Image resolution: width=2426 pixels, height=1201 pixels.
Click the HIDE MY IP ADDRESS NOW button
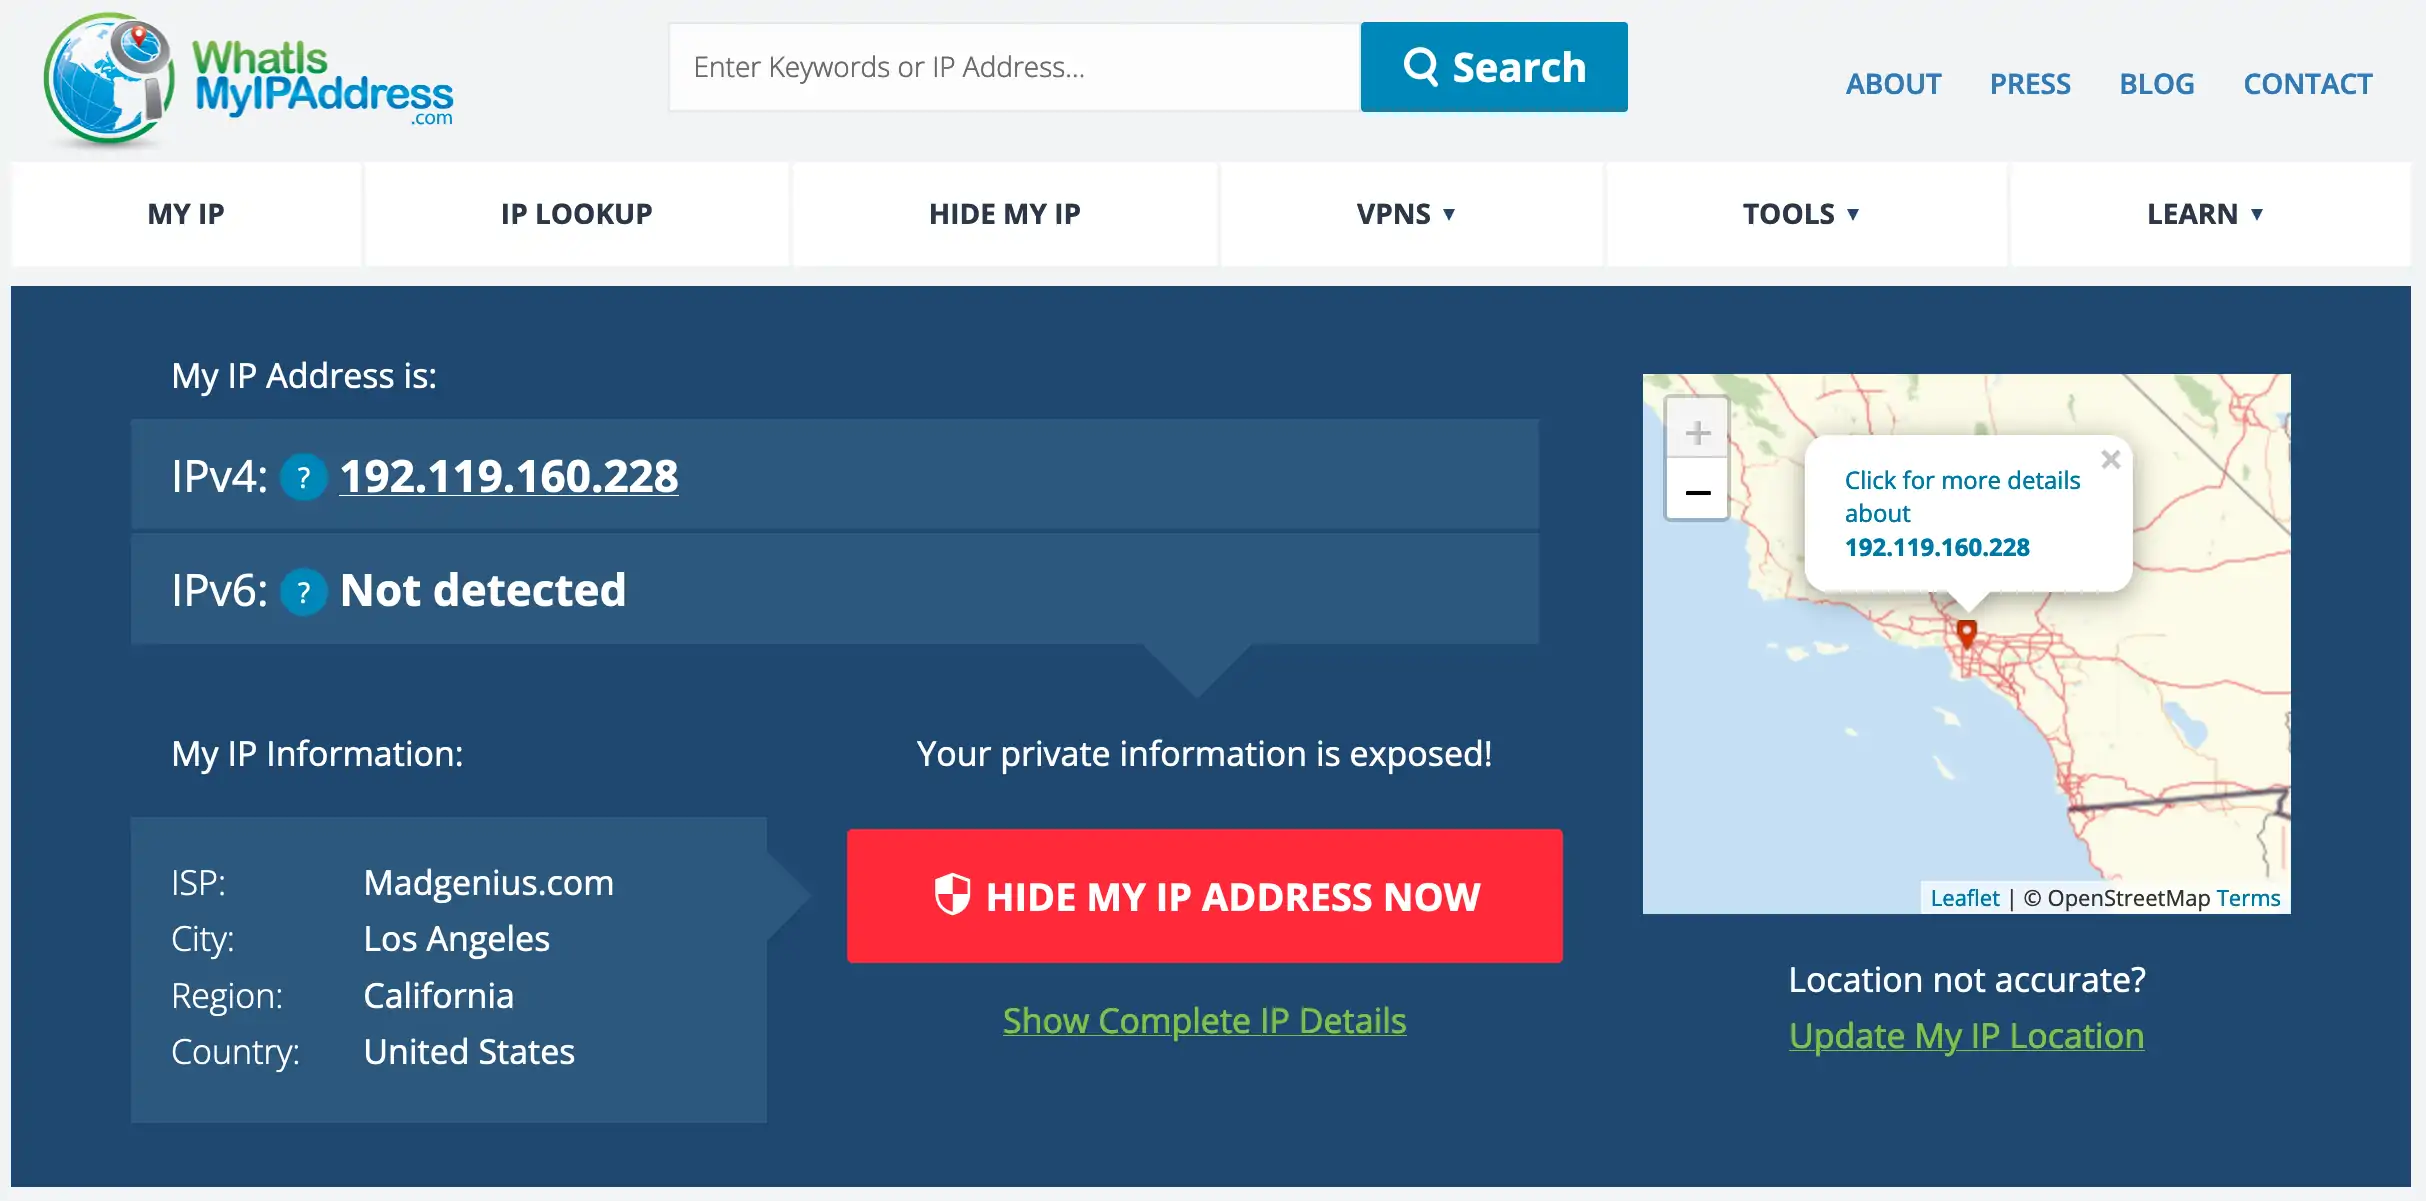click(x=1204, y=895)
